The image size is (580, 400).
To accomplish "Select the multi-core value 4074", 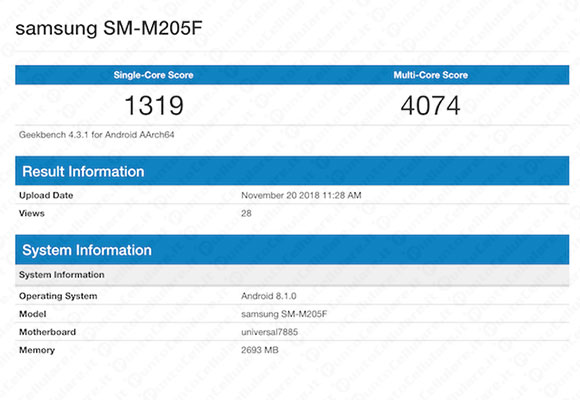I will (x=431, y=105).
